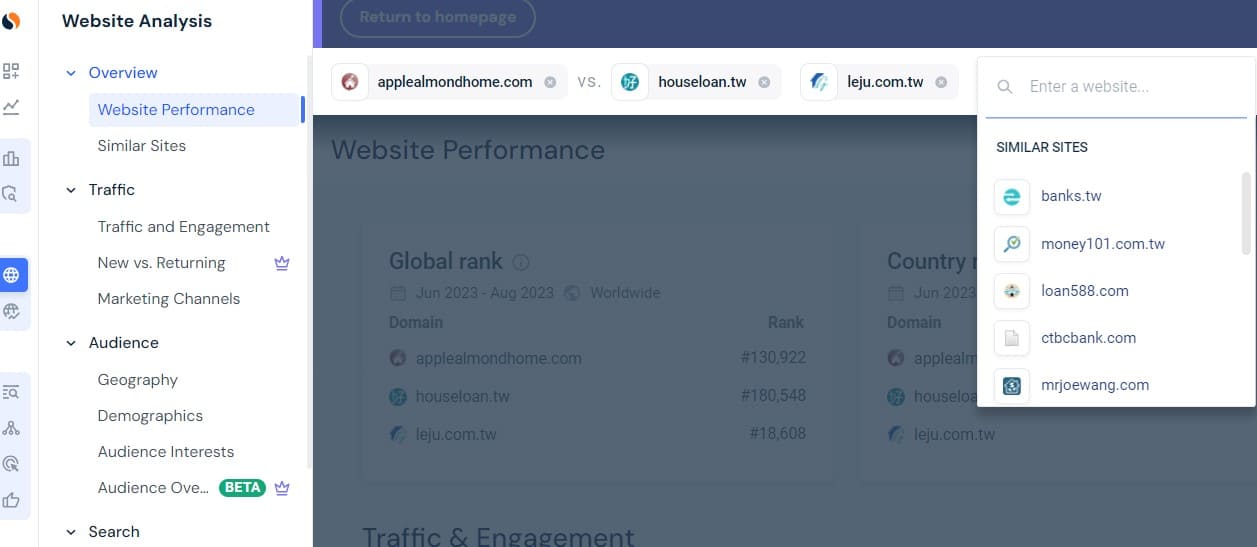This screenshot has height=547, width=1257.
Task: Remove houseloan.tw from the comparison
Action: click(764, 82)
